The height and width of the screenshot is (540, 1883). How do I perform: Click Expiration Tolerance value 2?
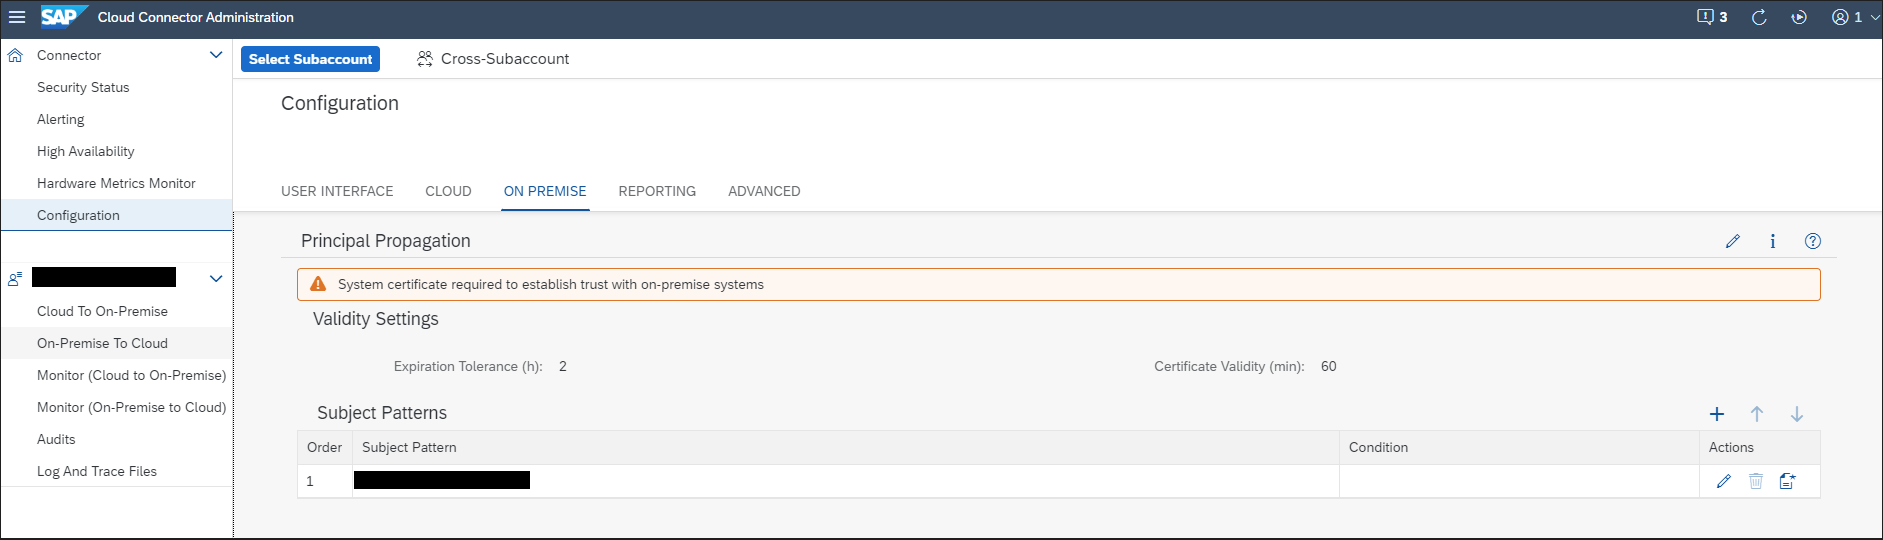tap(563, 366)
